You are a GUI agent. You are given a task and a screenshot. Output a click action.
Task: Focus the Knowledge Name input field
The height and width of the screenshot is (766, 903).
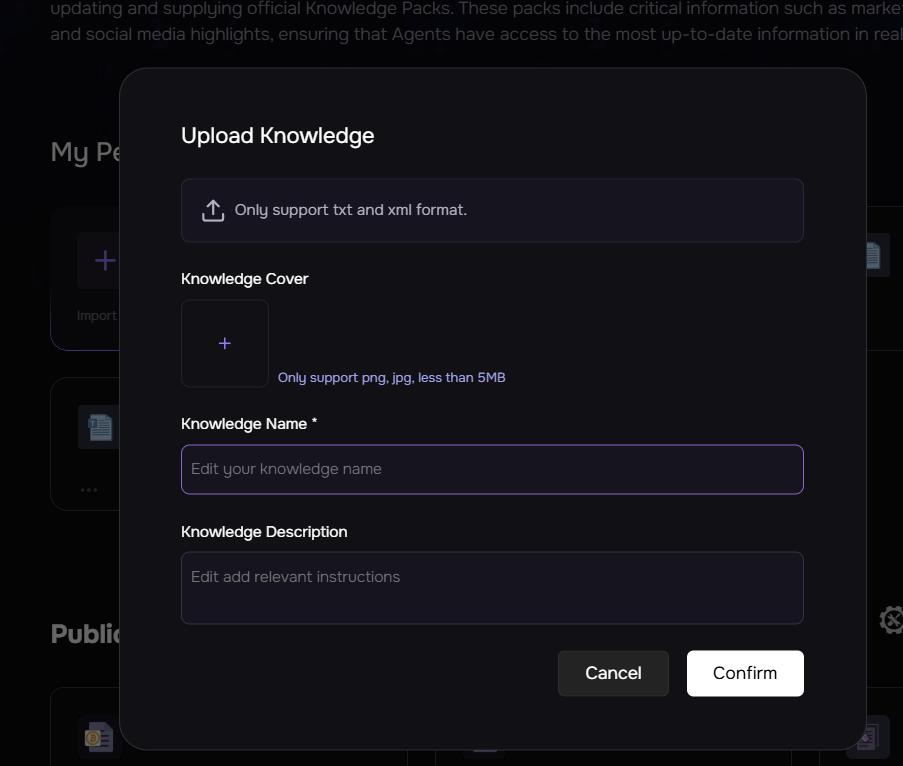[x=492, y=469]
